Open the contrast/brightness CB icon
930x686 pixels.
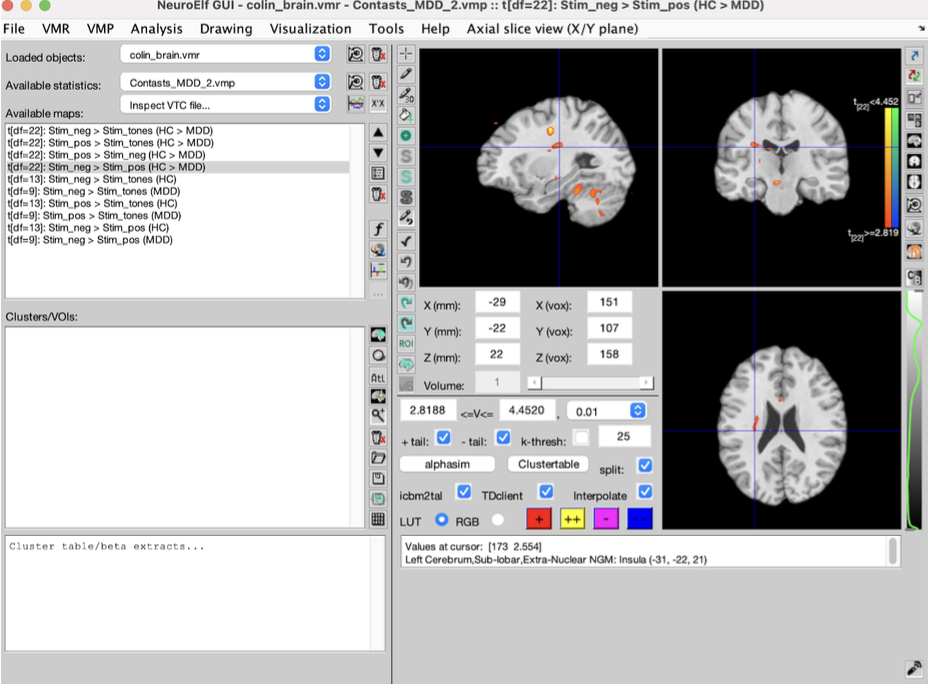point(914,277)
